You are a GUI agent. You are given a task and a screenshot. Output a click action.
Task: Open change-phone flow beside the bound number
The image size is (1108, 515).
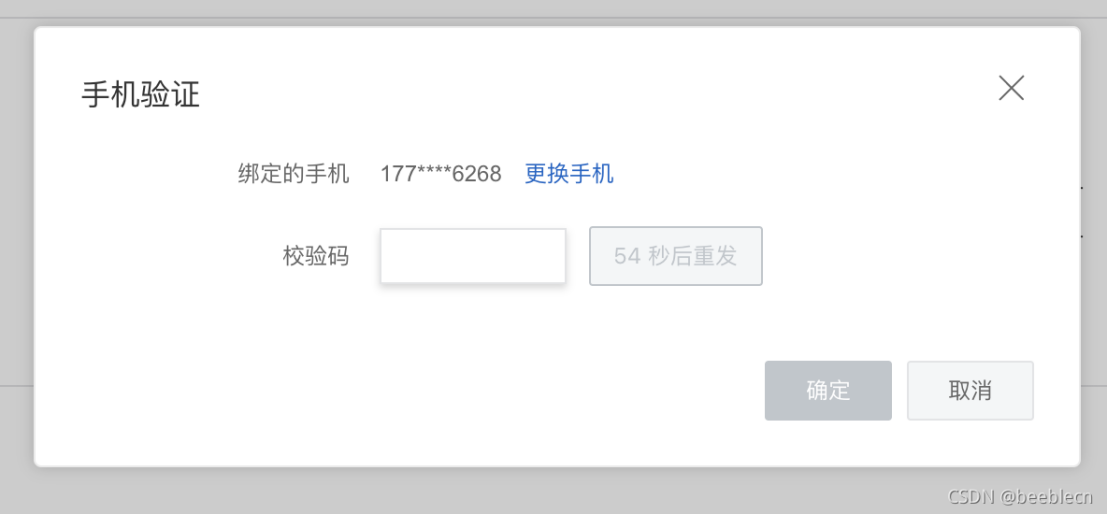pyautogui.click(x=569, y=173)
